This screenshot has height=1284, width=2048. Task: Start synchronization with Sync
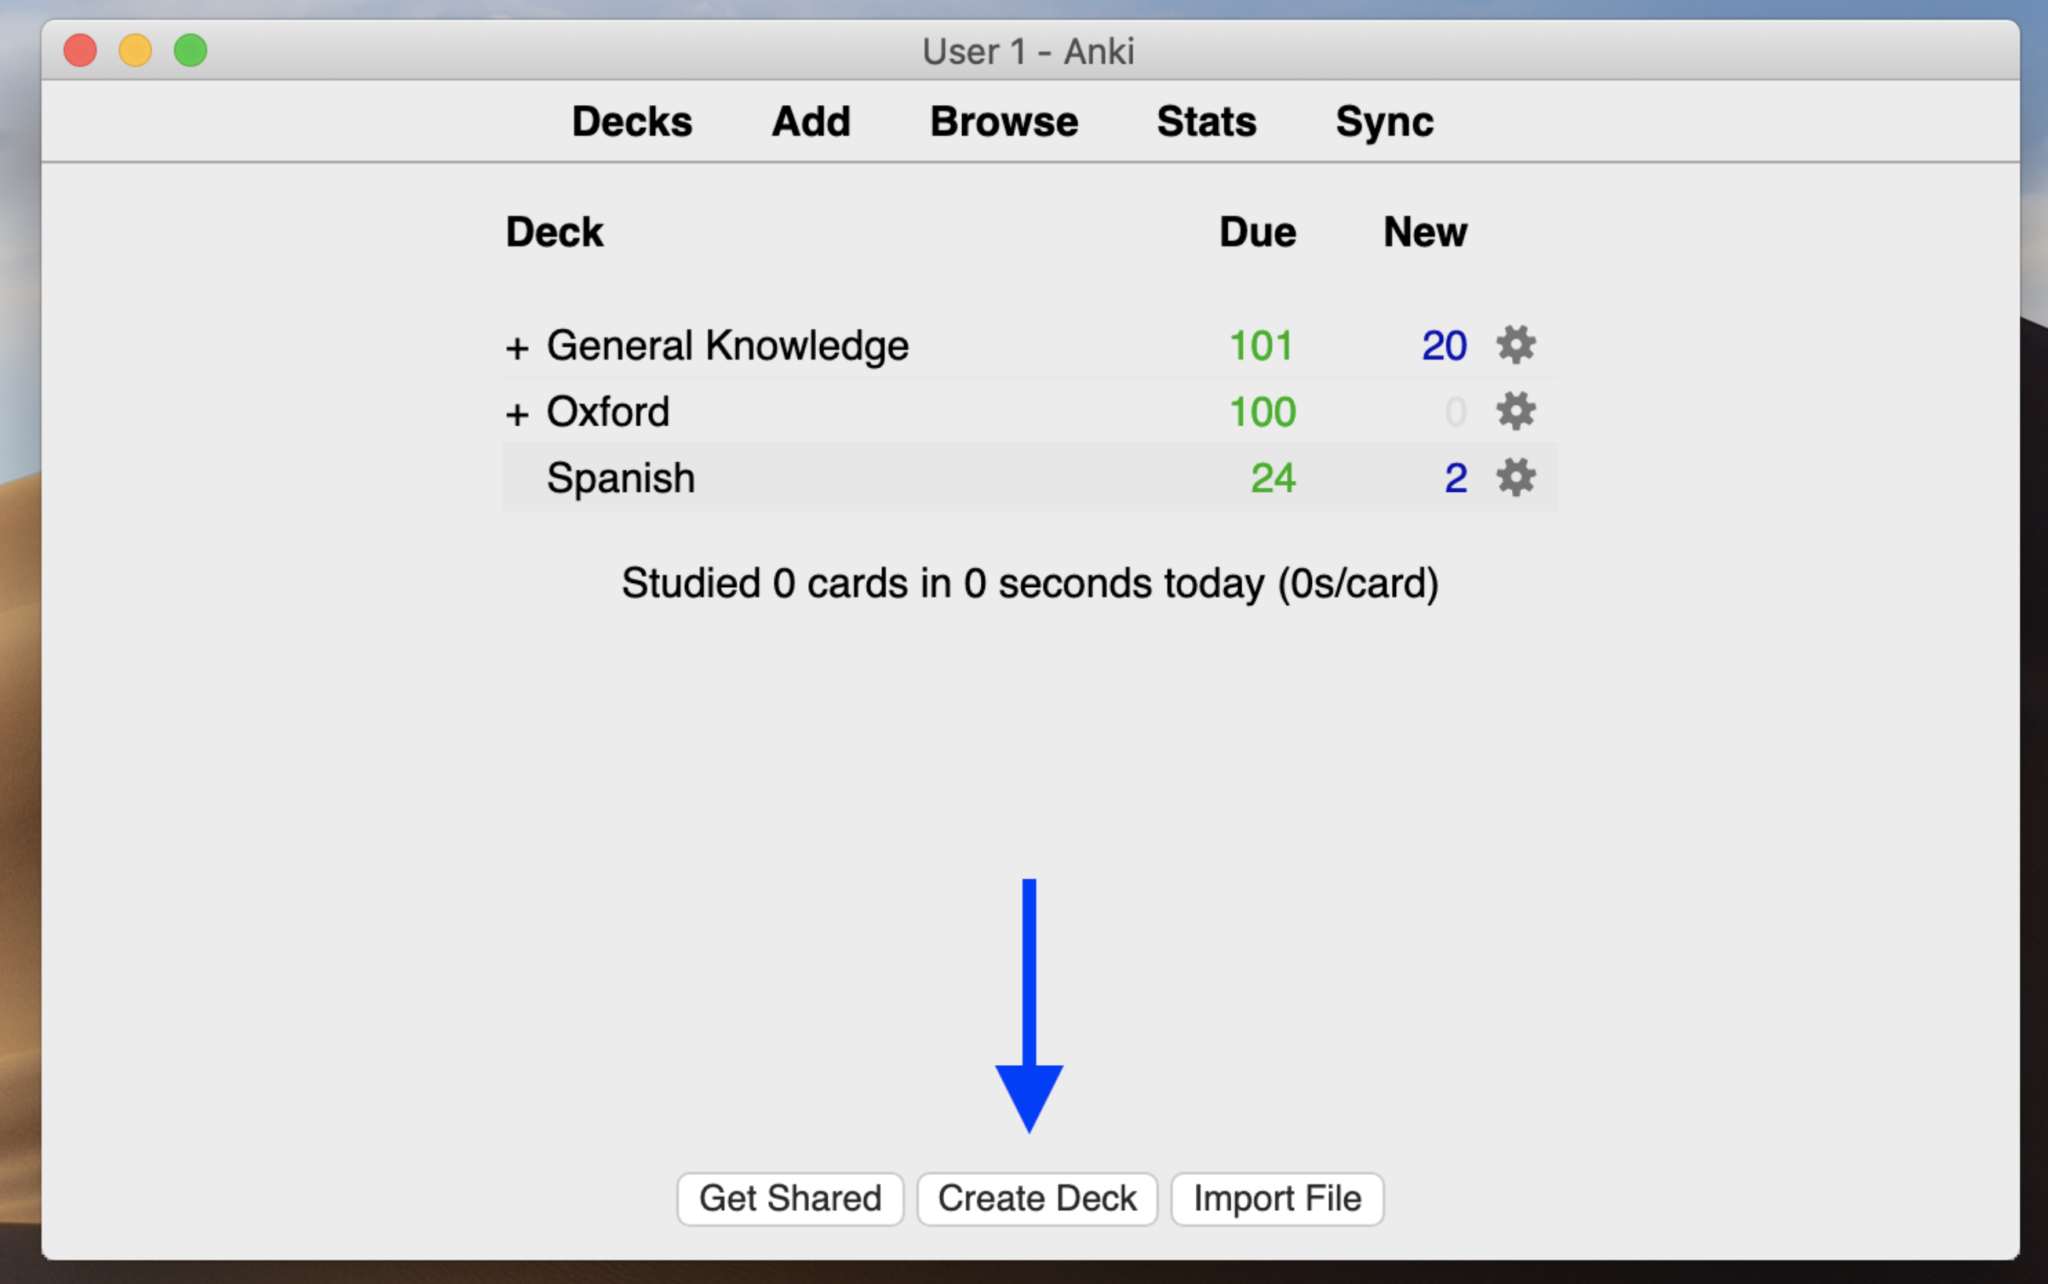pyautogui.click(x=1384, y=121)
